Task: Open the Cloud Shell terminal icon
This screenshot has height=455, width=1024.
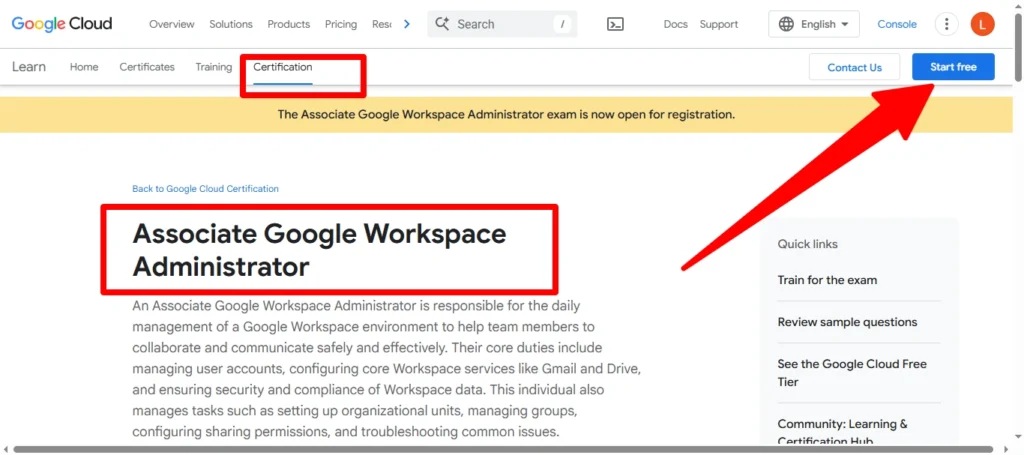Action: tap(615, 24)
